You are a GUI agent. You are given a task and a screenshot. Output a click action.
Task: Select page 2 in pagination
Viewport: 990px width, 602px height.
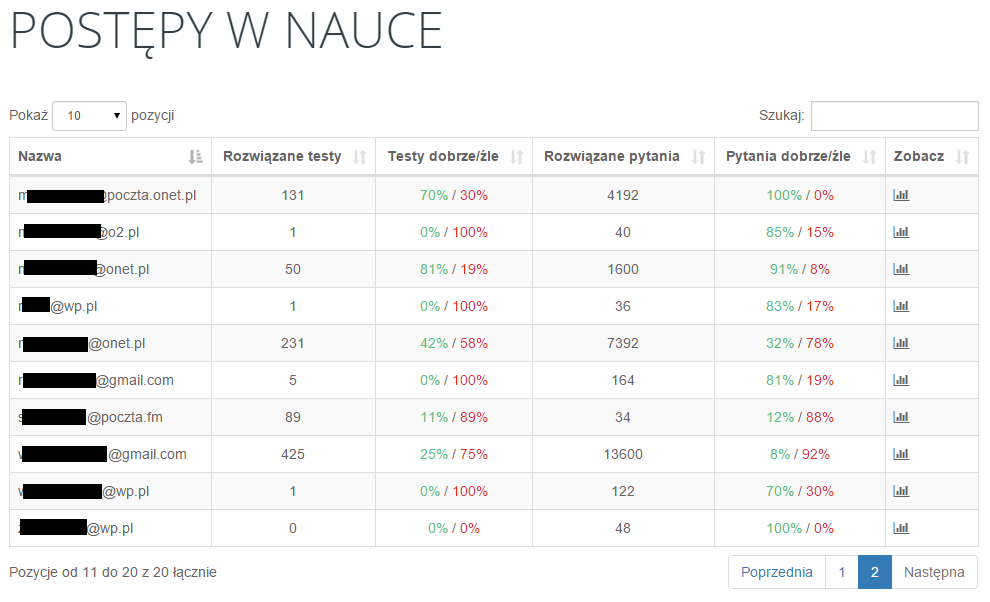(x=875, y=572)
